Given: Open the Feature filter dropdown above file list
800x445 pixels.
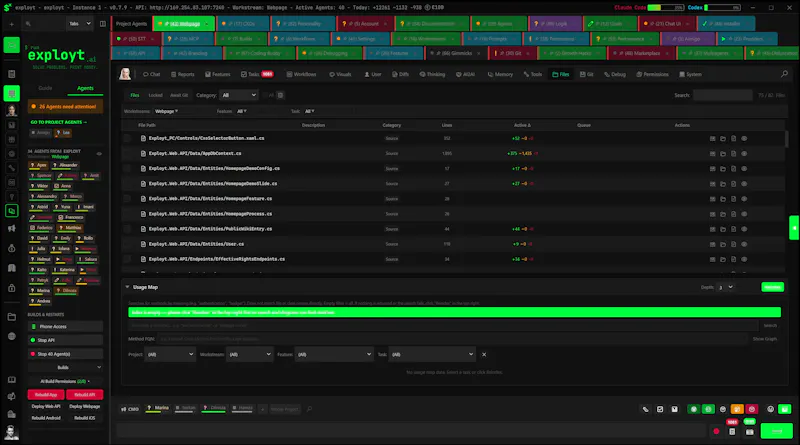Looking at the screenshot, I should point(241,111).
